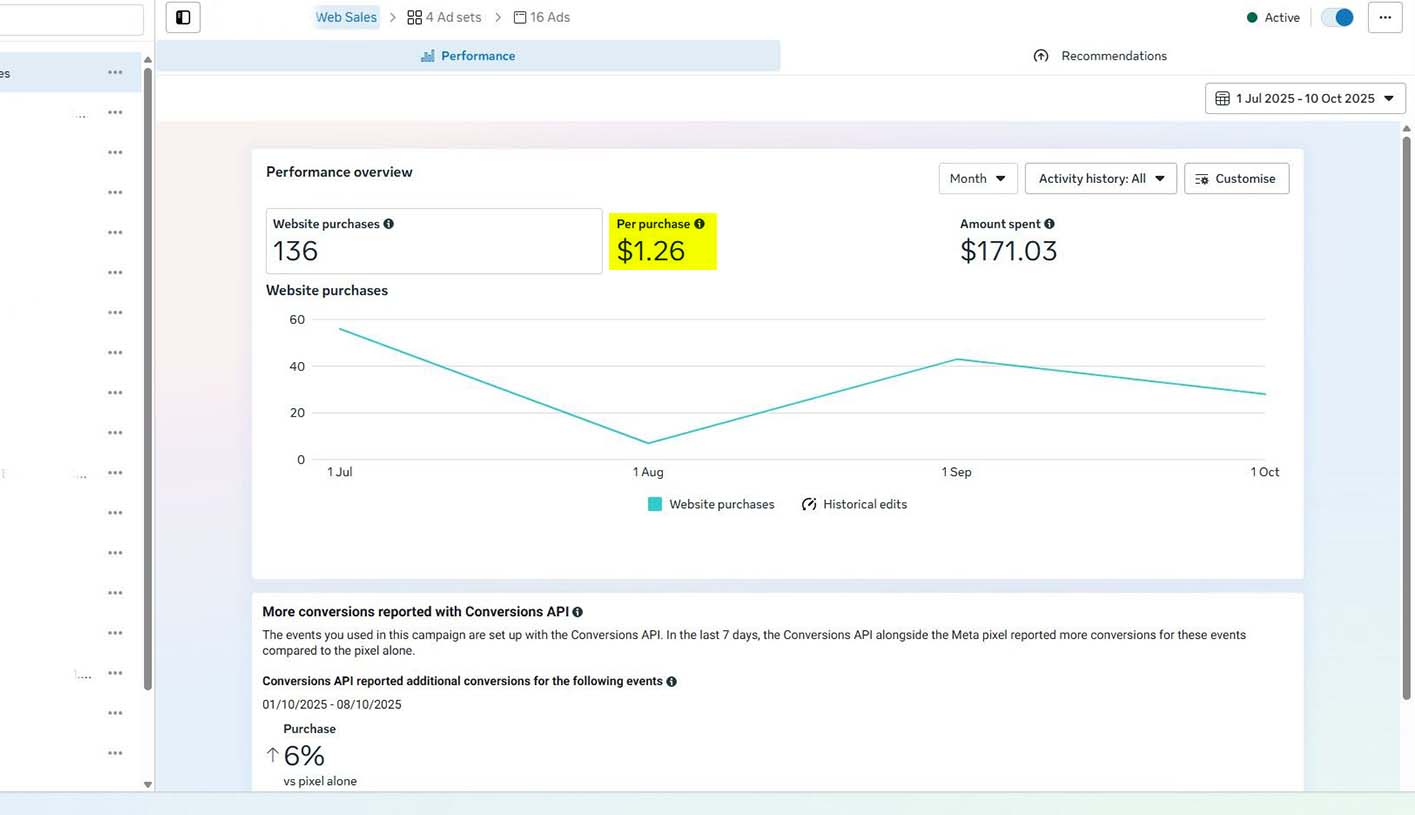Screen dimensions: 1415x815
Task: Toggle Website purchases legend series
Action: tap(655, 505)
